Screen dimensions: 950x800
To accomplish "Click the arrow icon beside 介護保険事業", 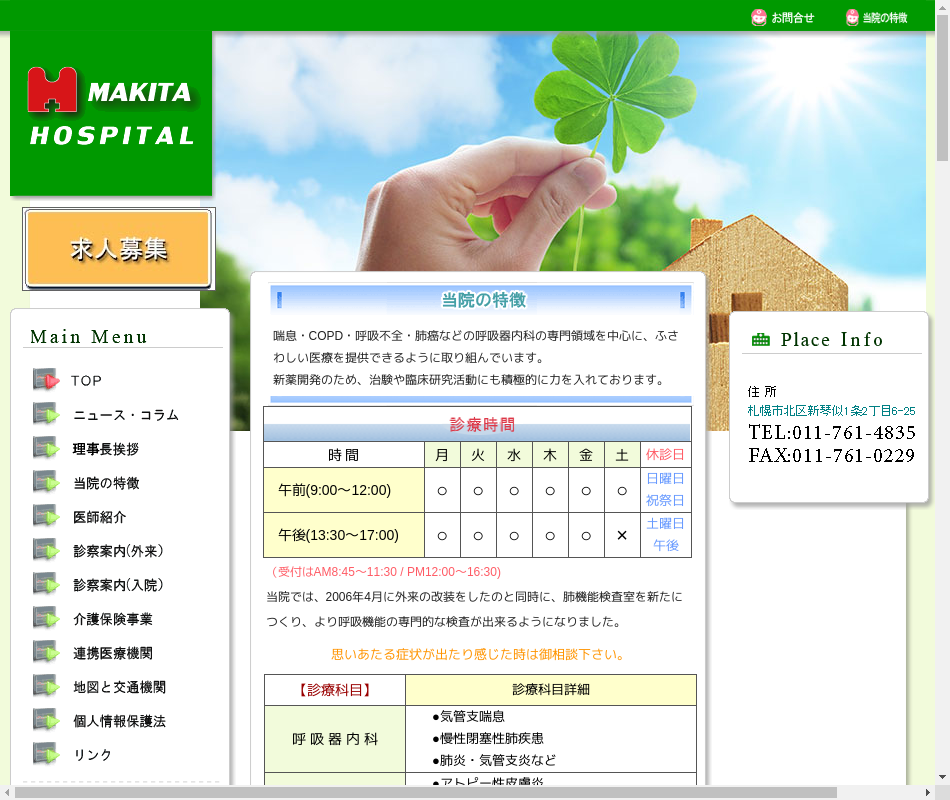I will [x=46, y=618].
